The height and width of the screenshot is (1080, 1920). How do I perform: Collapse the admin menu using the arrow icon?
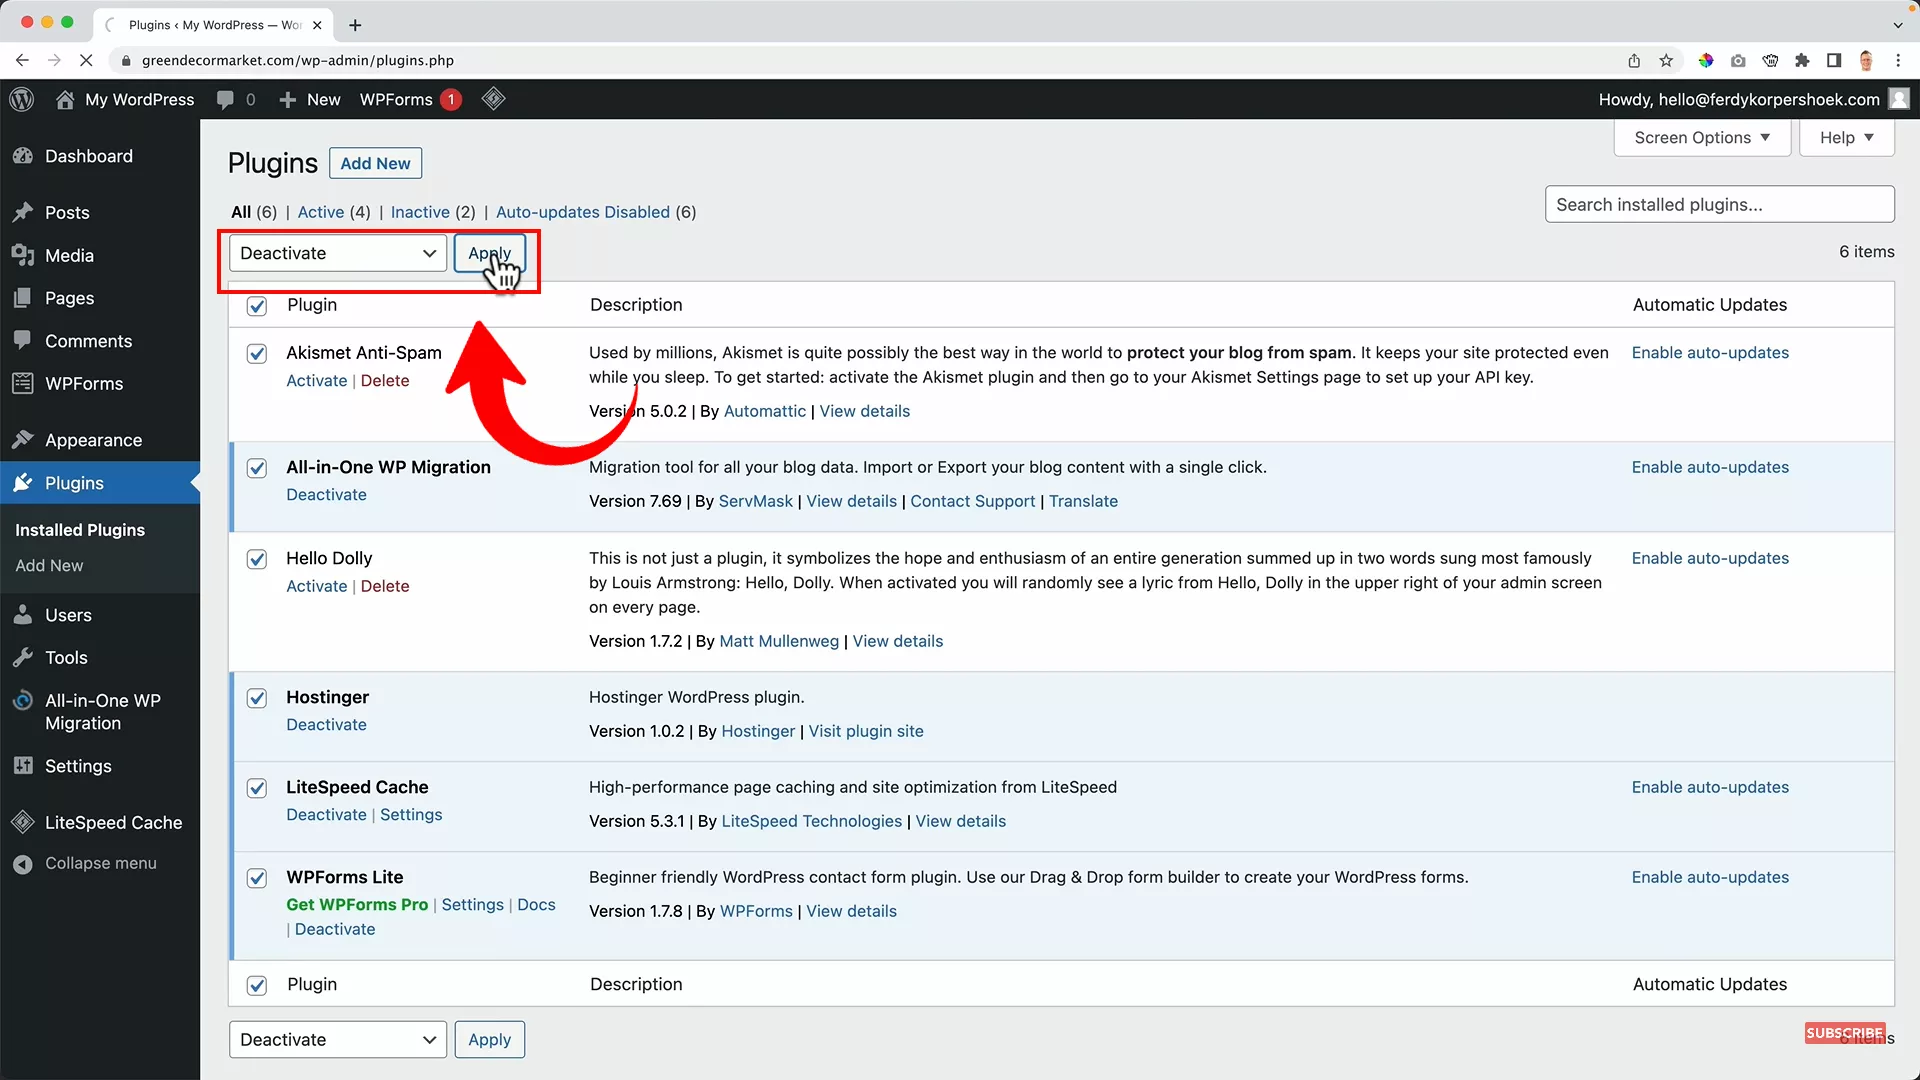point(22,863)
